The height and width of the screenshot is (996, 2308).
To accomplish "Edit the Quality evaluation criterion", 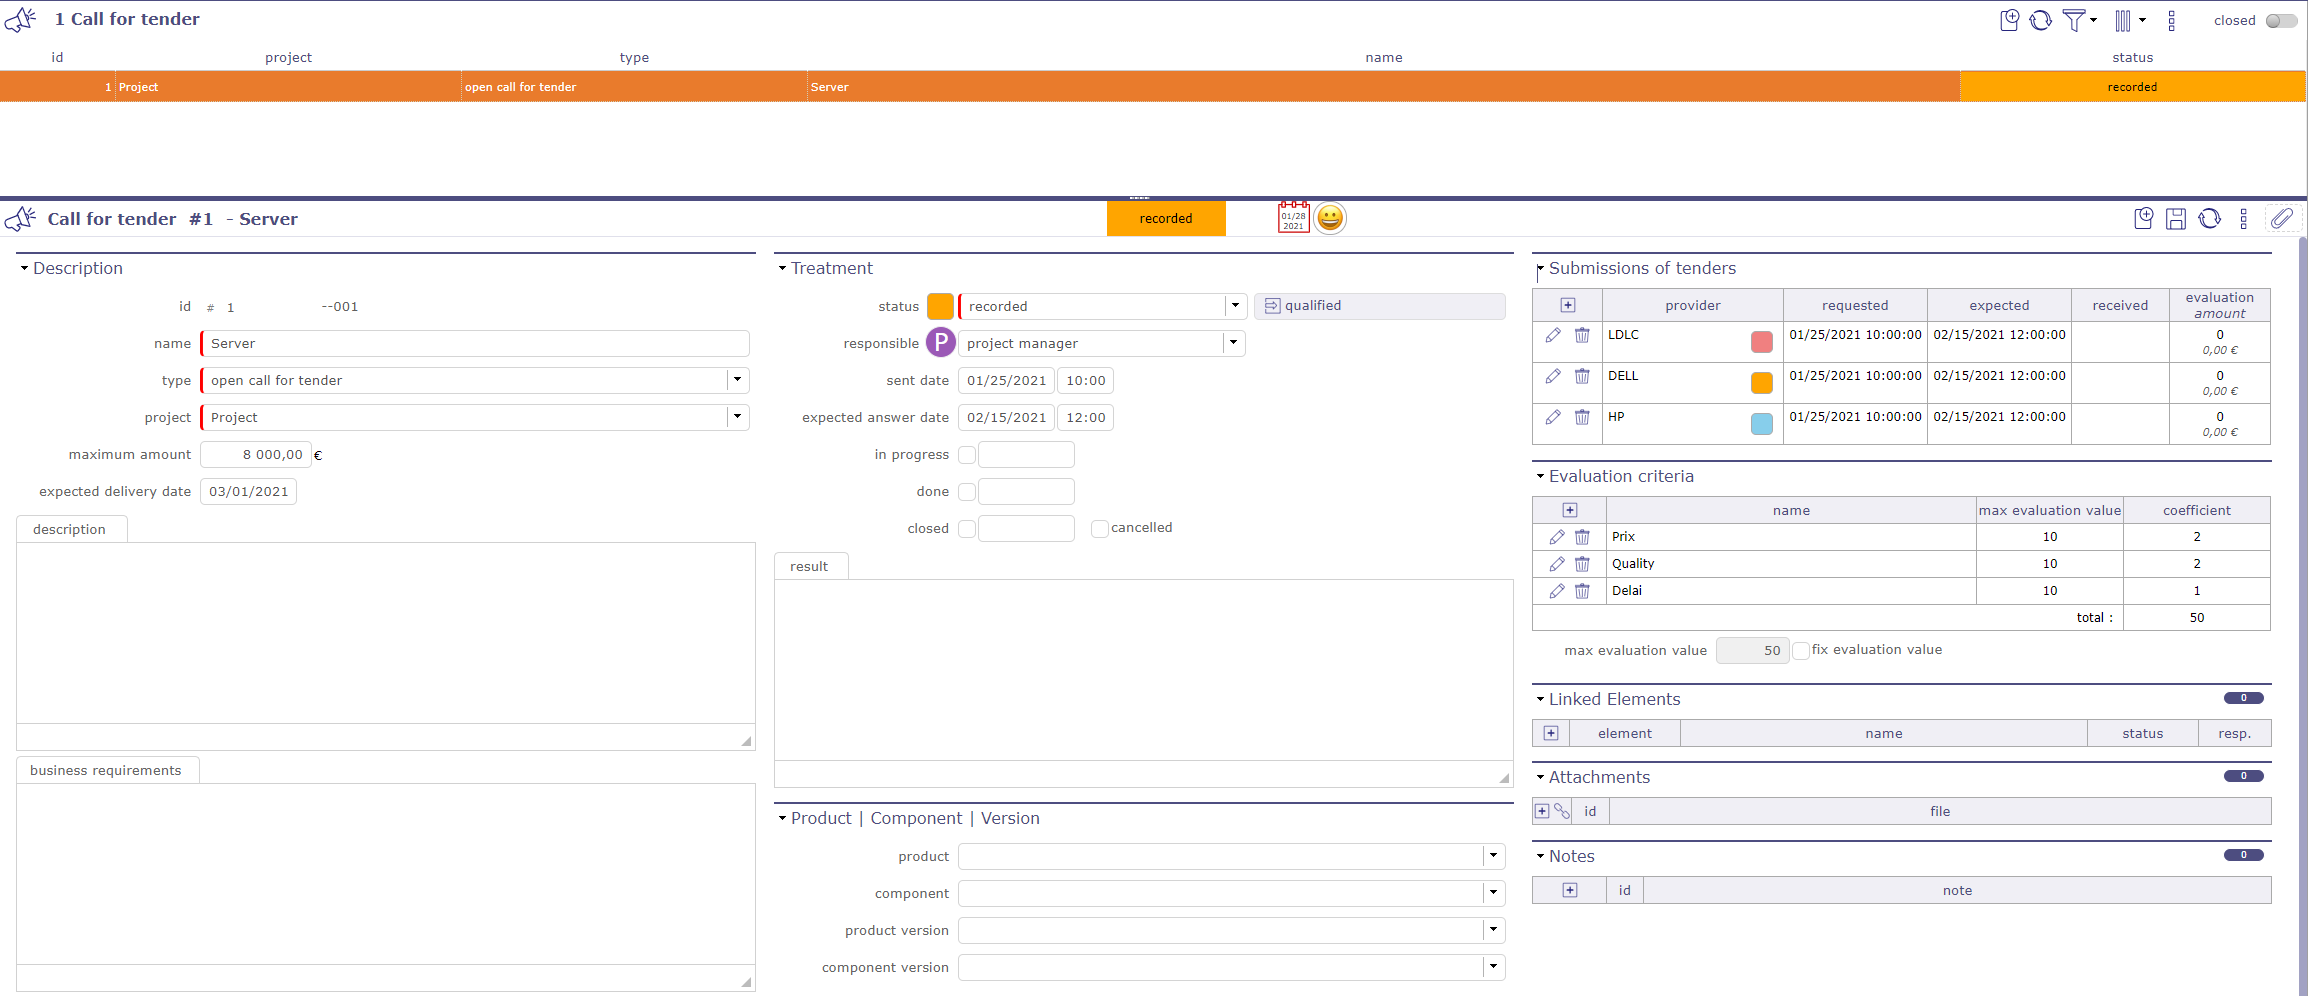I will point(1557,564).
